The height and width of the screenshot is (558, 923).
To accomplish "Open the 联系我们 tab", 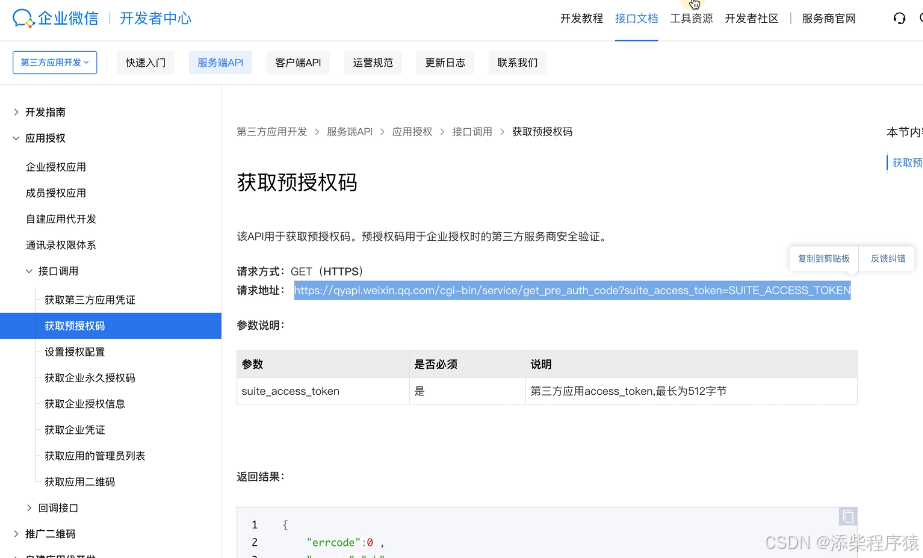I will click(517, 62).
